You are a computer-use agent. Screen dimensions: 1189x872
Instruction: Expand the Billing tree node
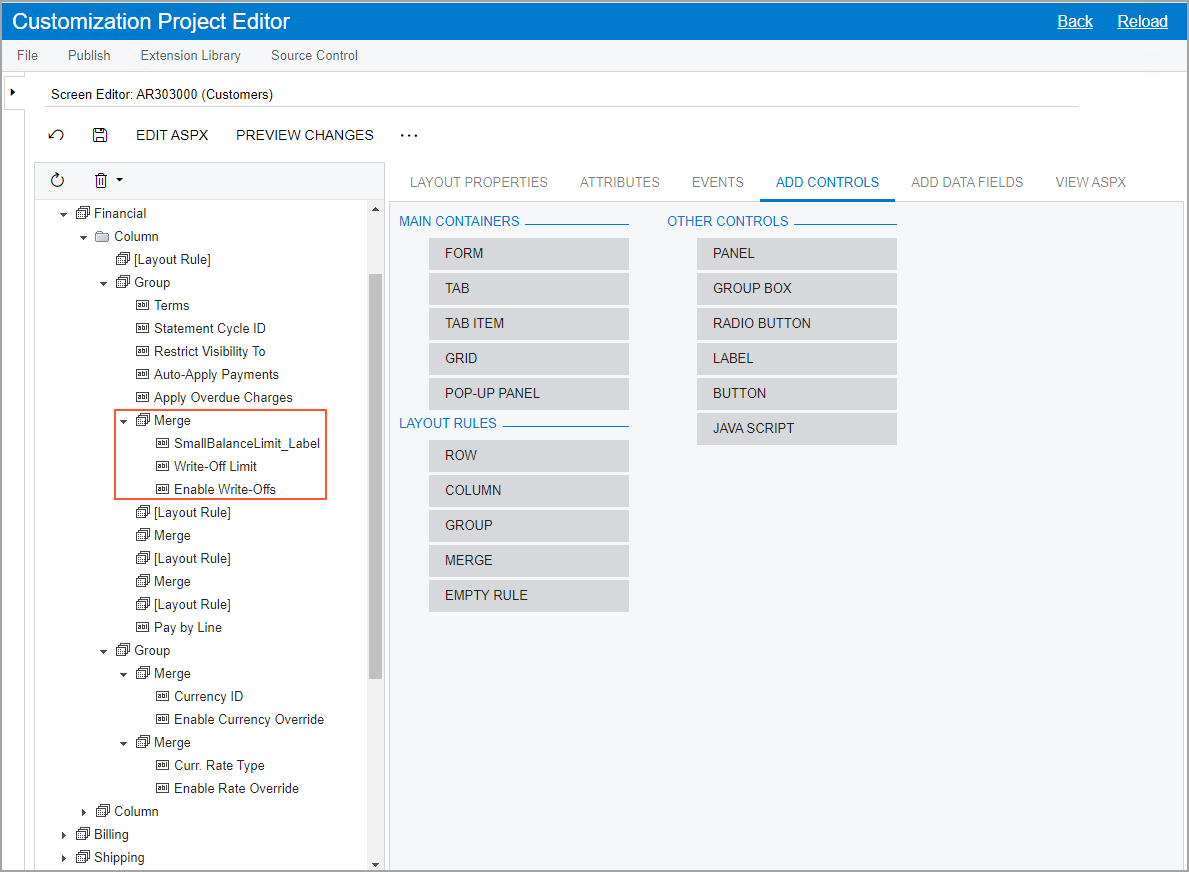[x=64, y=835]
